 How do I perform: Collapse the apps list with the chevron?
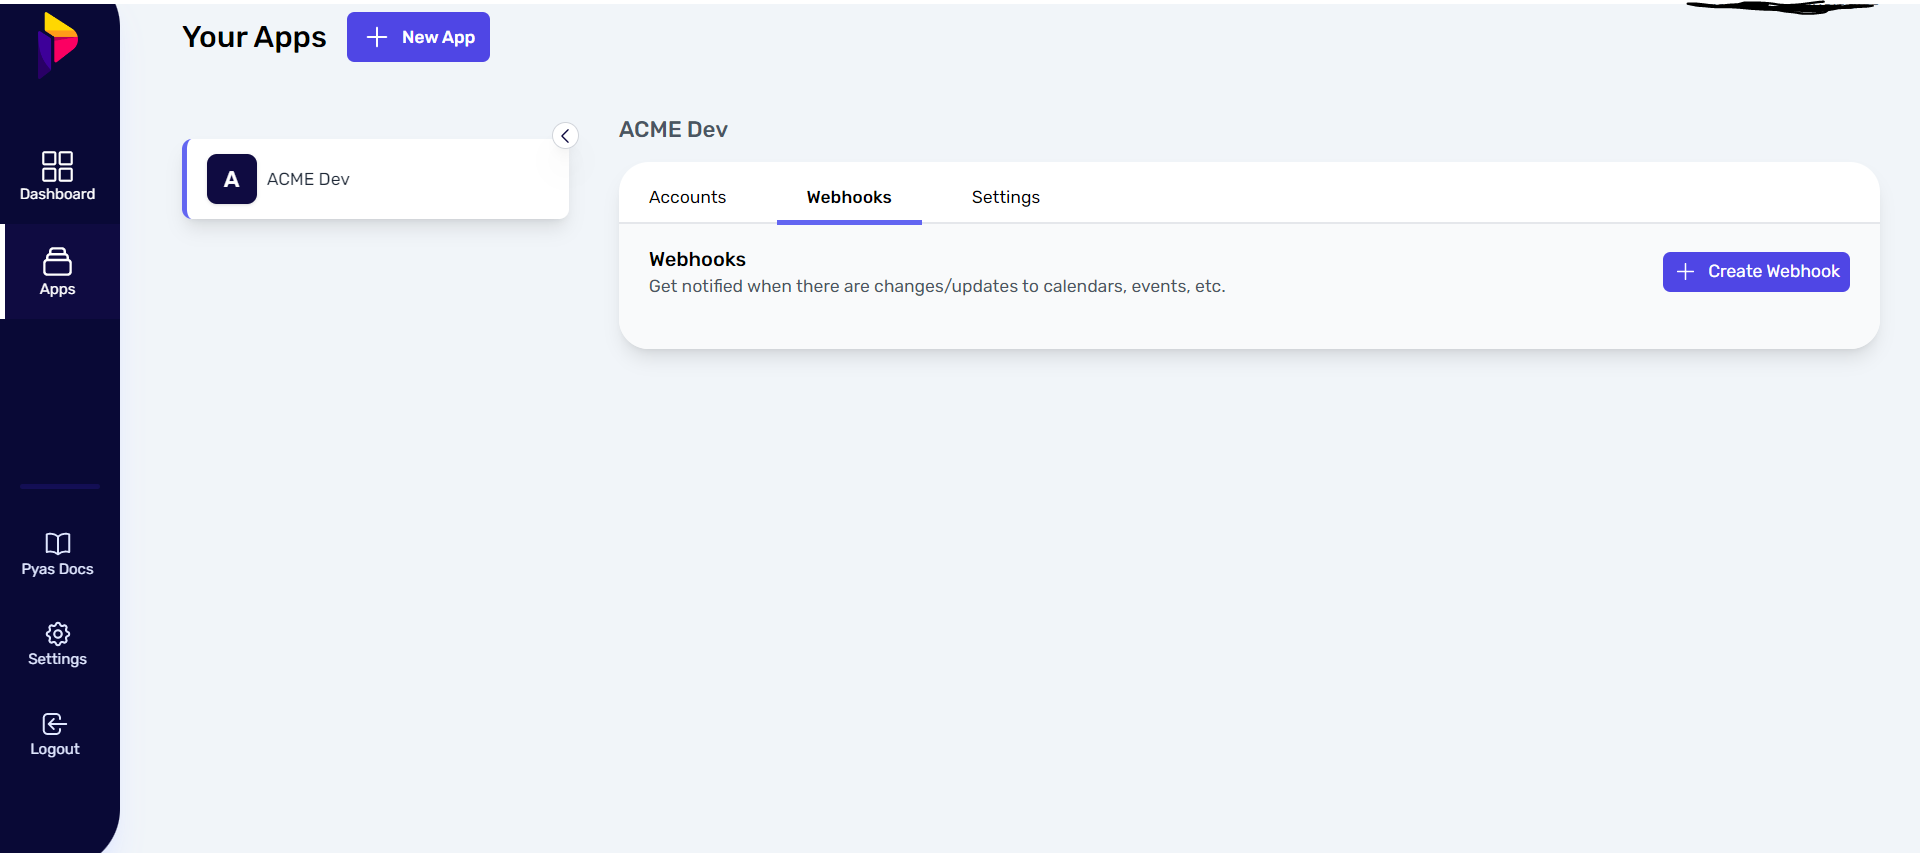tap(565, 136)
